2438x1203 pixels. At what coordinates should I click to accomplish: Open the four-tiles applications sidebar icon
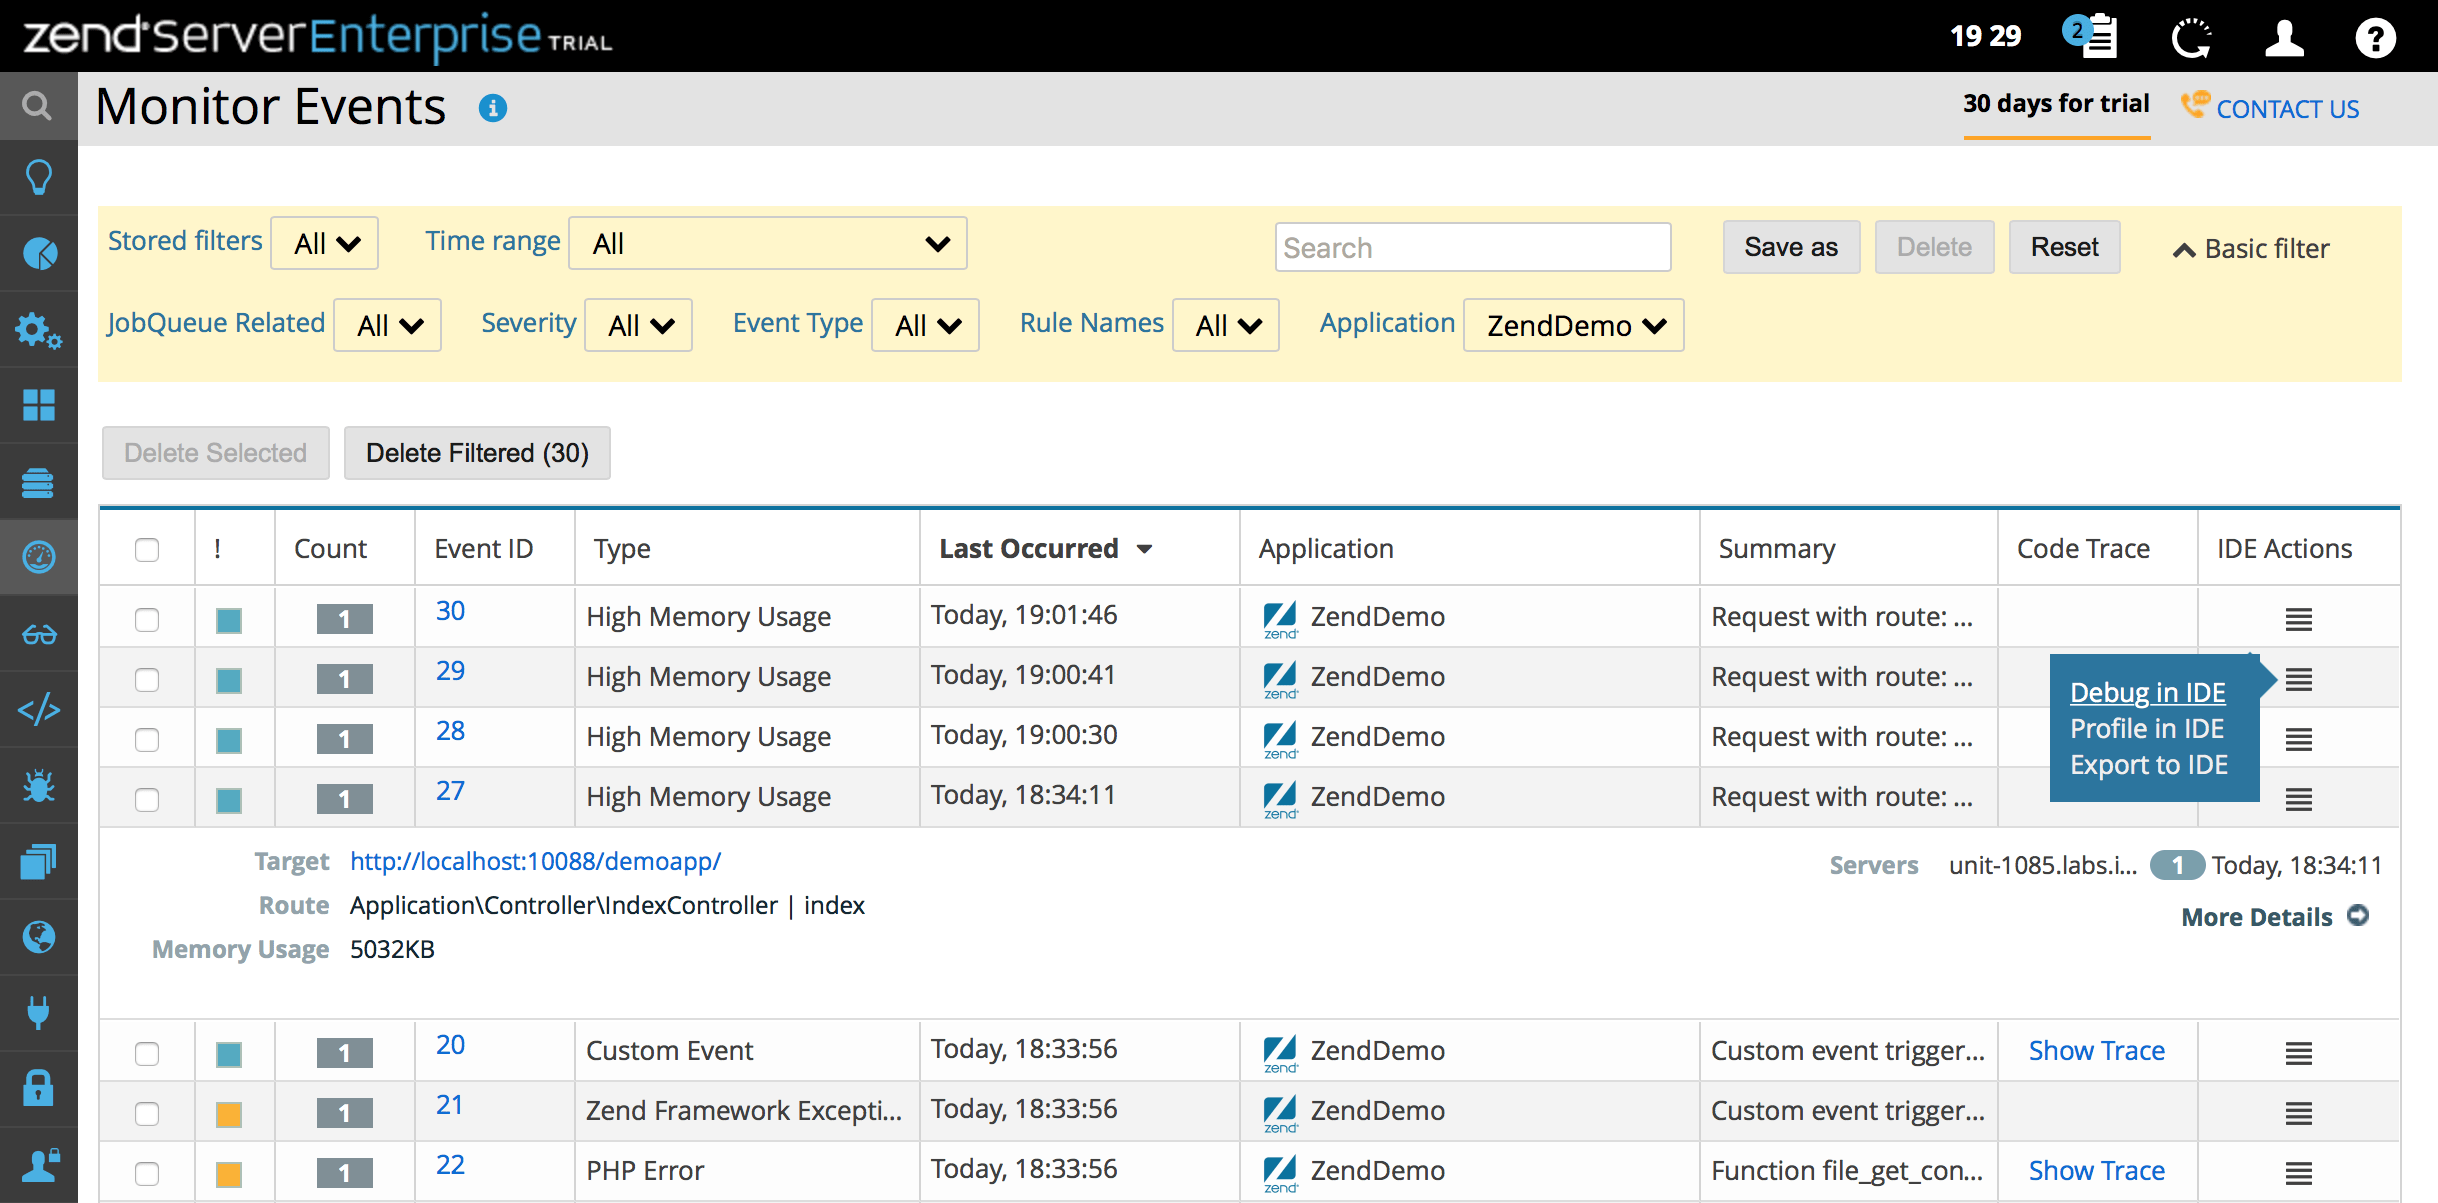tap(39, 405)
